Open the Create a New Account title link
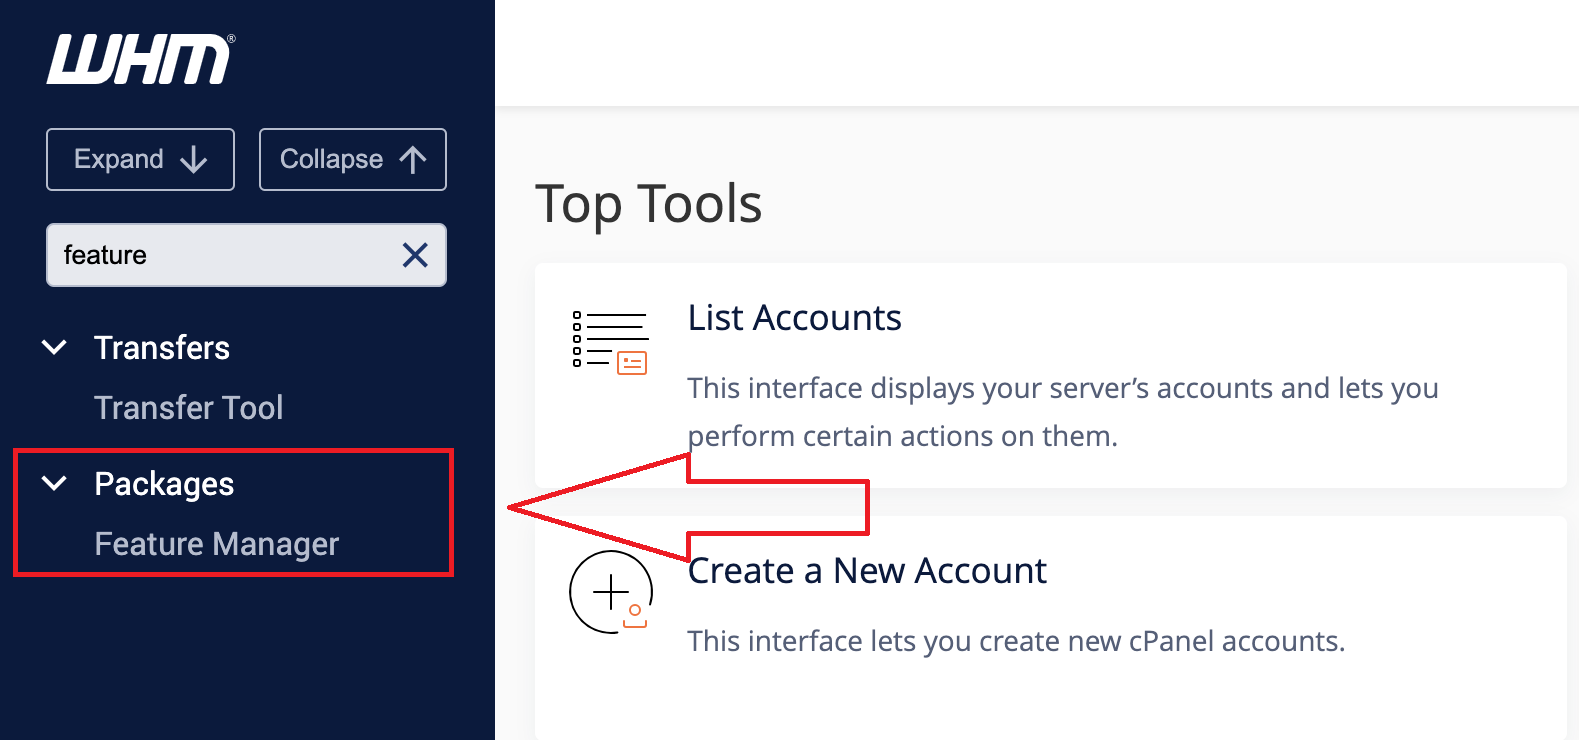The height and width of the screenshot is (740, 1579). pos(867,571)
